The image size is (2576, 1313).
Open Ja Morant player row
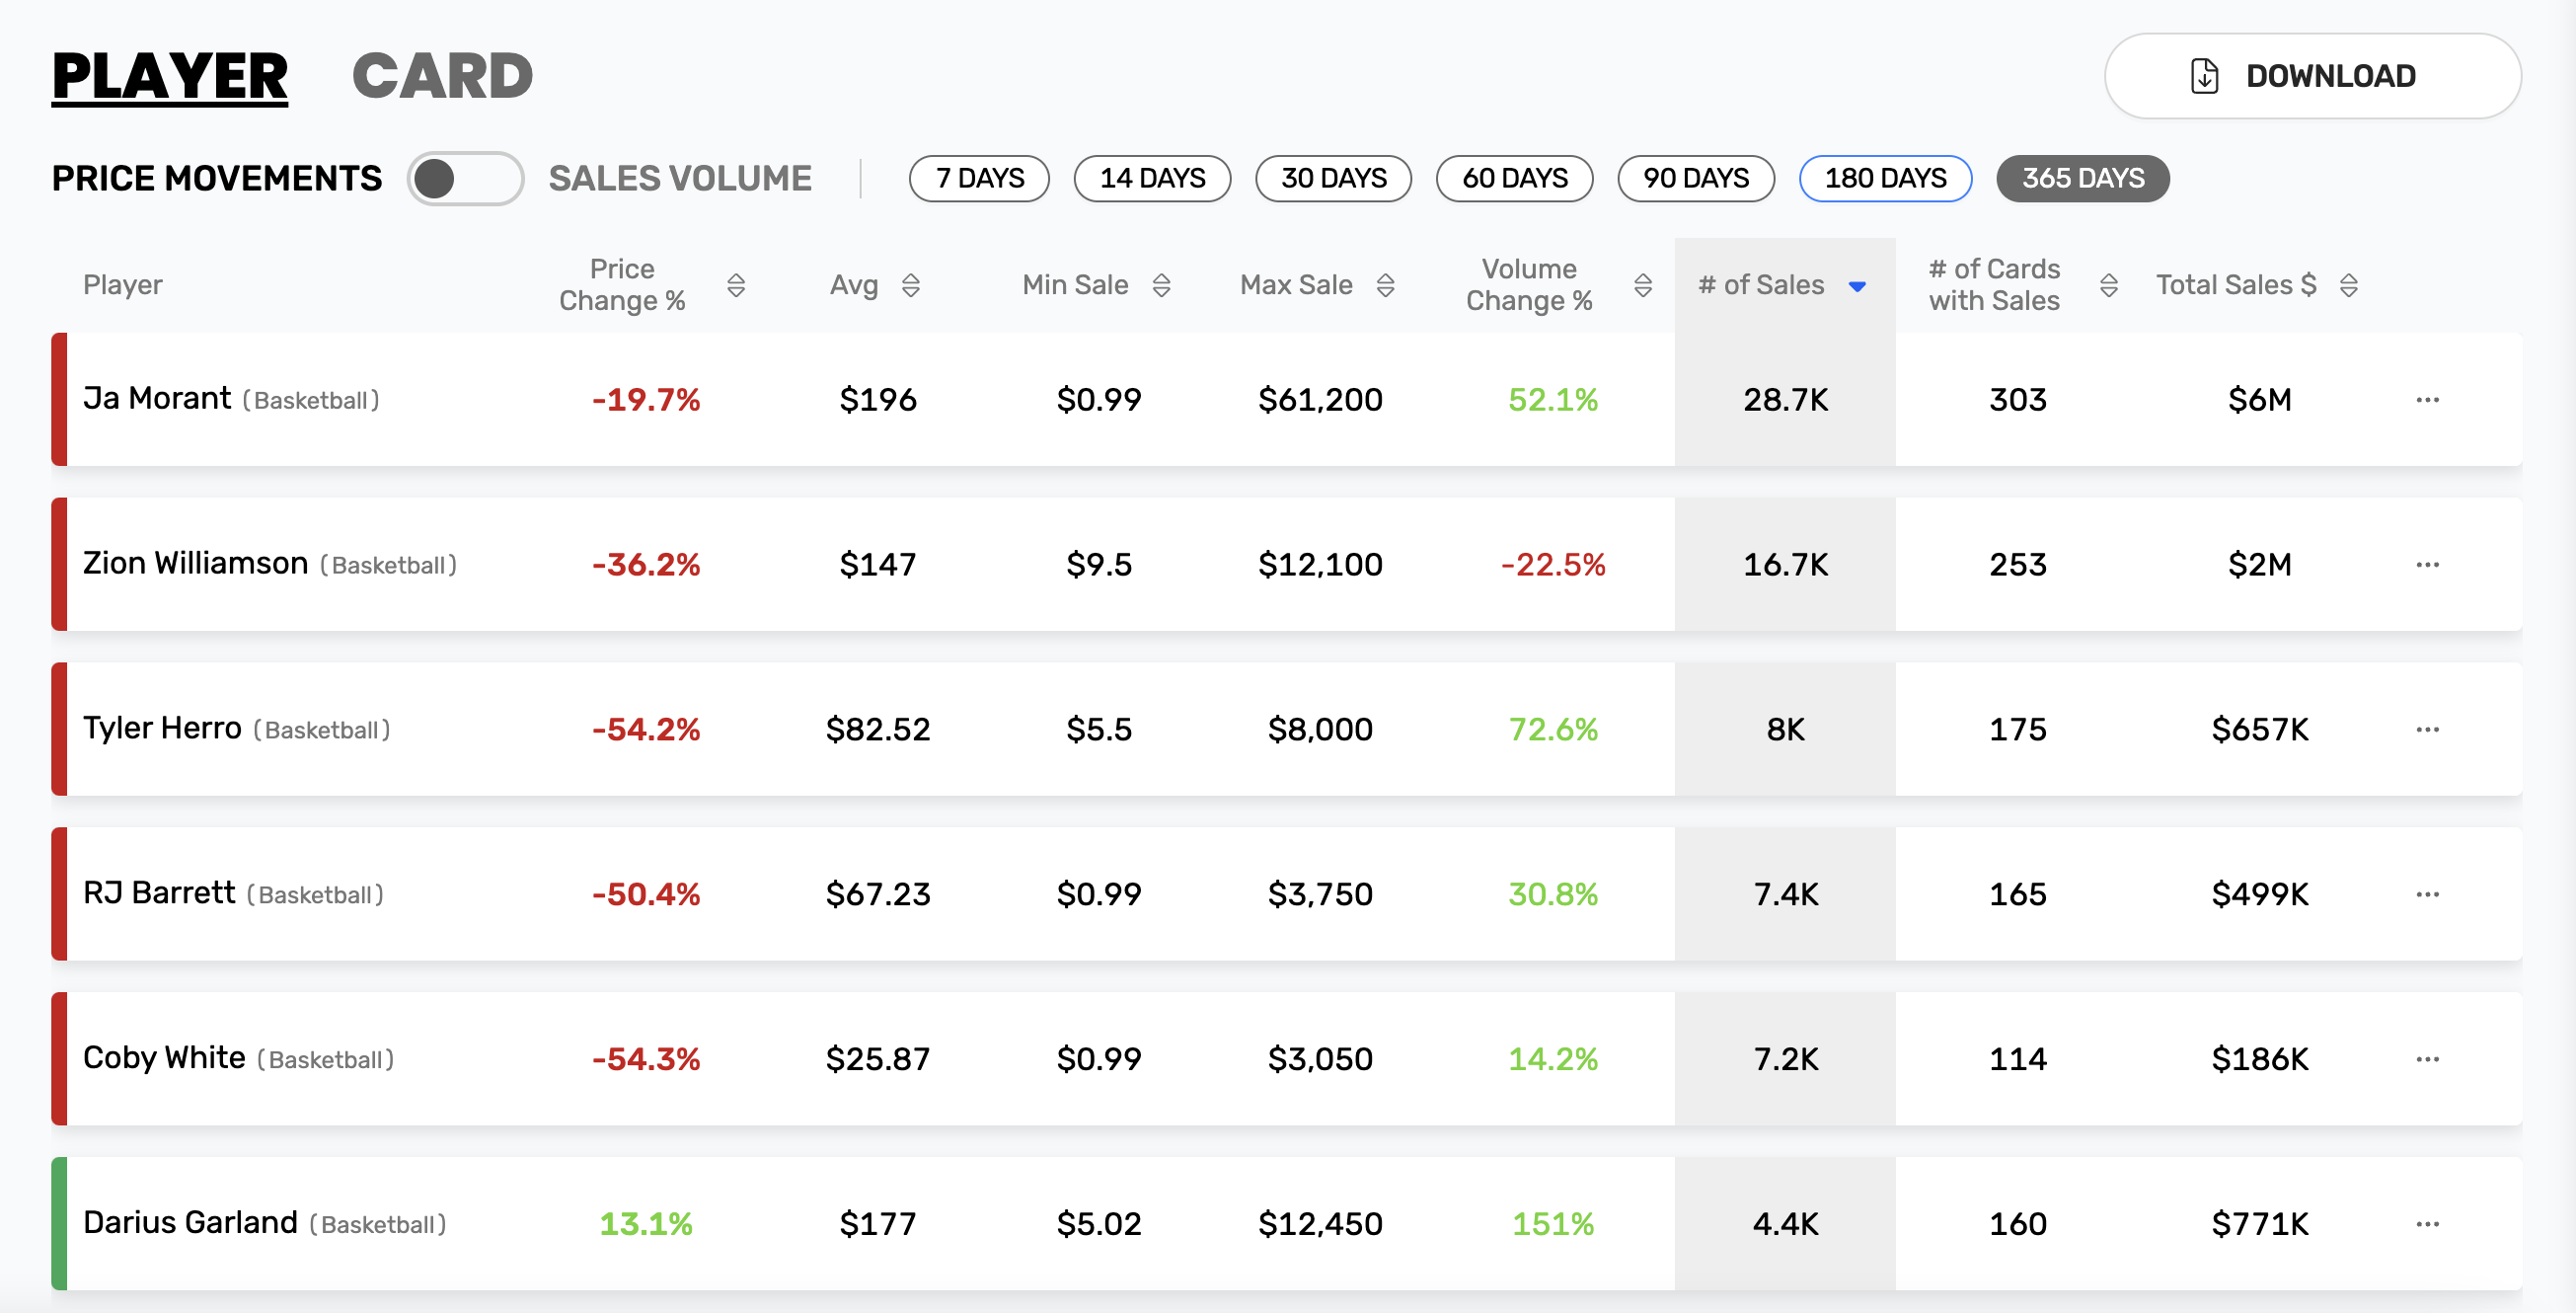click(x=1287, y=400)
